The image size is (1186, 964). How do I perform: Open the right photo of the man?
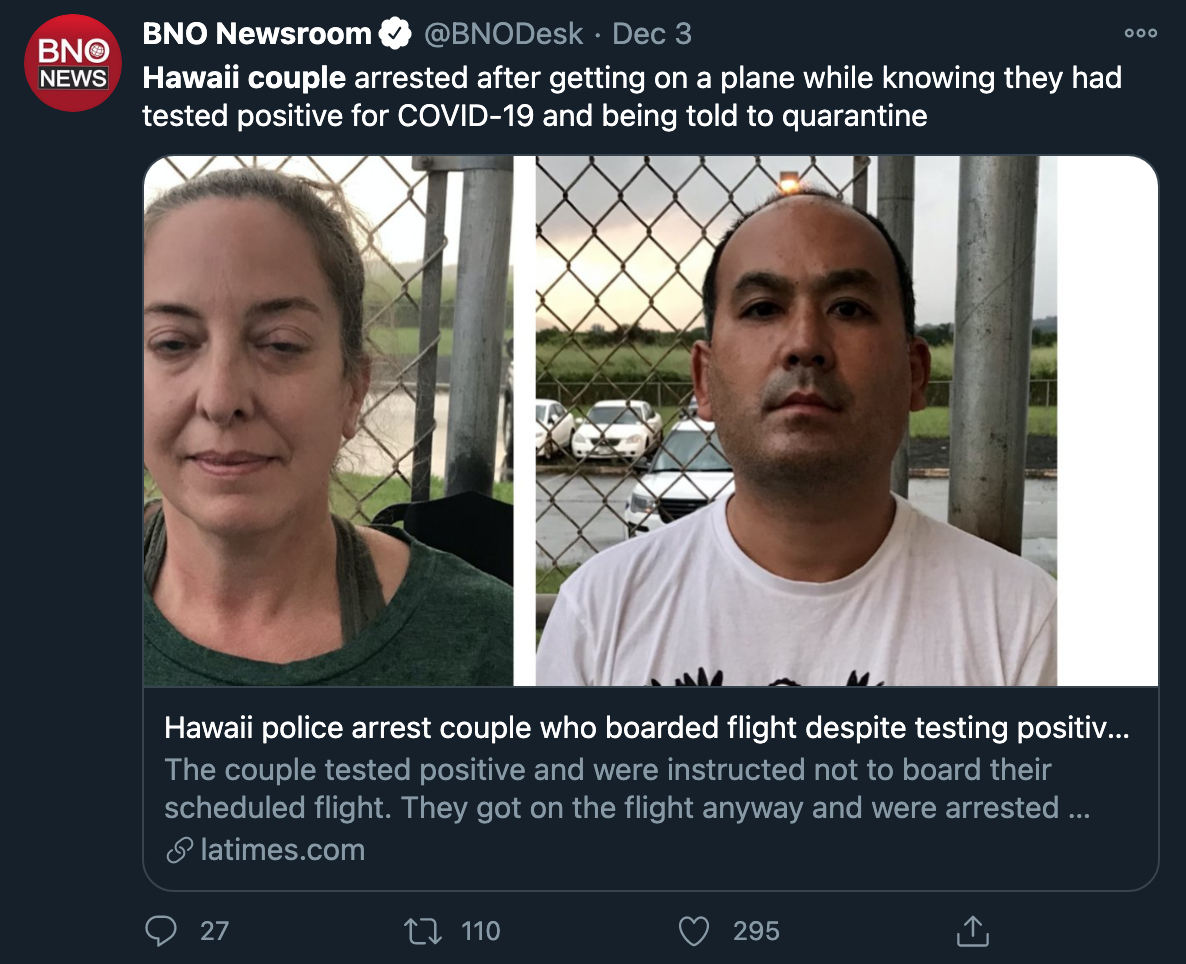click(796, 421)
